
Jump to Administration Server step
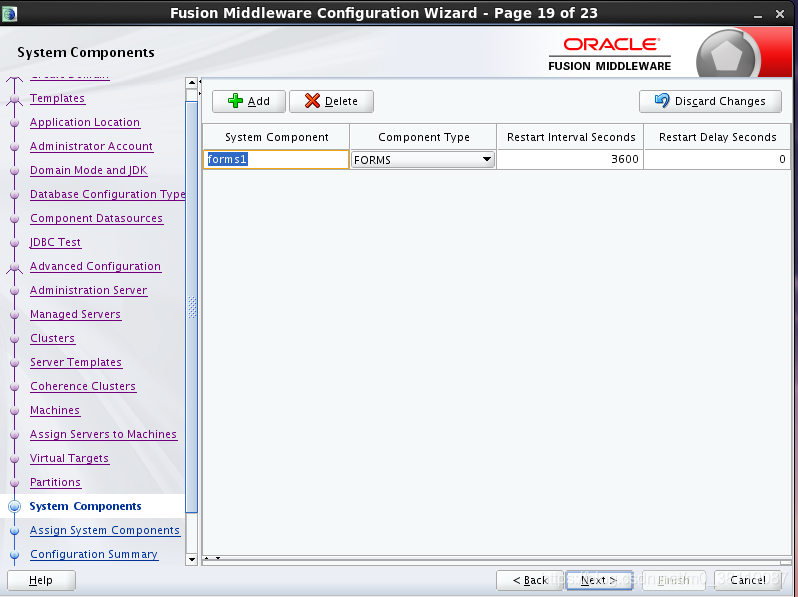[x=89, y=290]
